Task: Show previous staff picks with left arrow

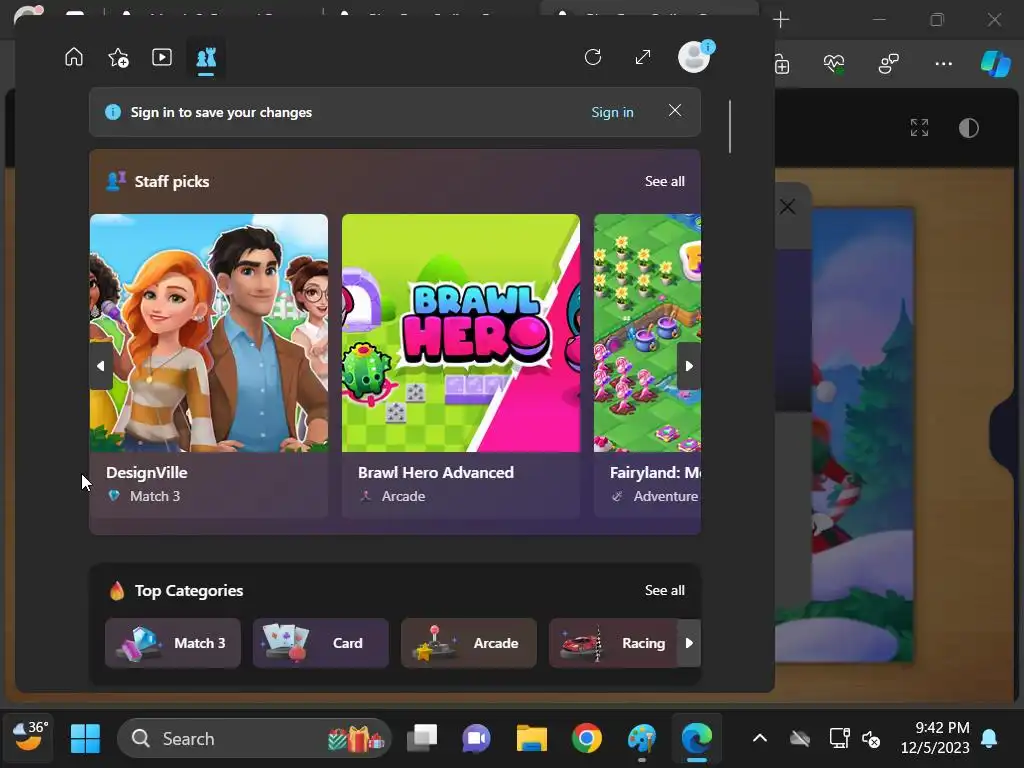Action: click(101, 366)
